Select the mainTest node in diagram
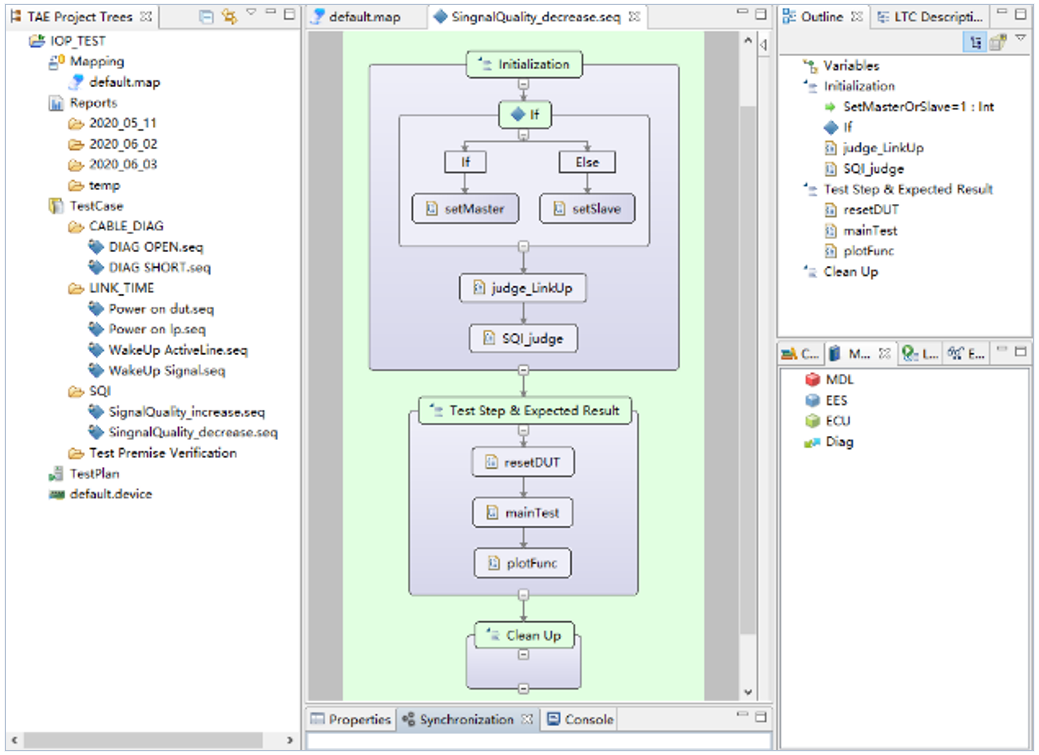 point(523,512)
